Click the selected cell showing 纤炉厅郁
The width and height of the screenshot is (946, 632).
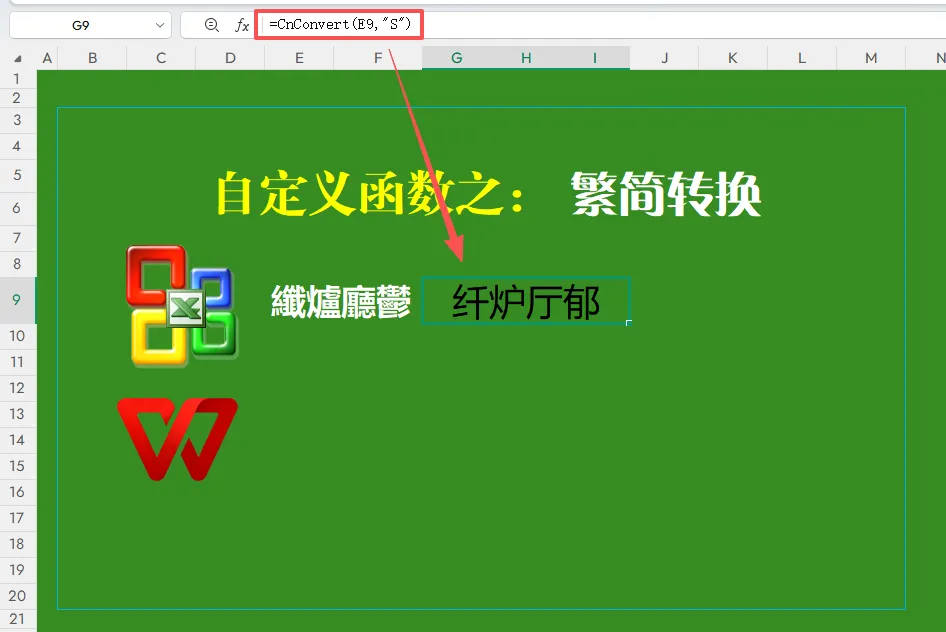click(525, 301)
